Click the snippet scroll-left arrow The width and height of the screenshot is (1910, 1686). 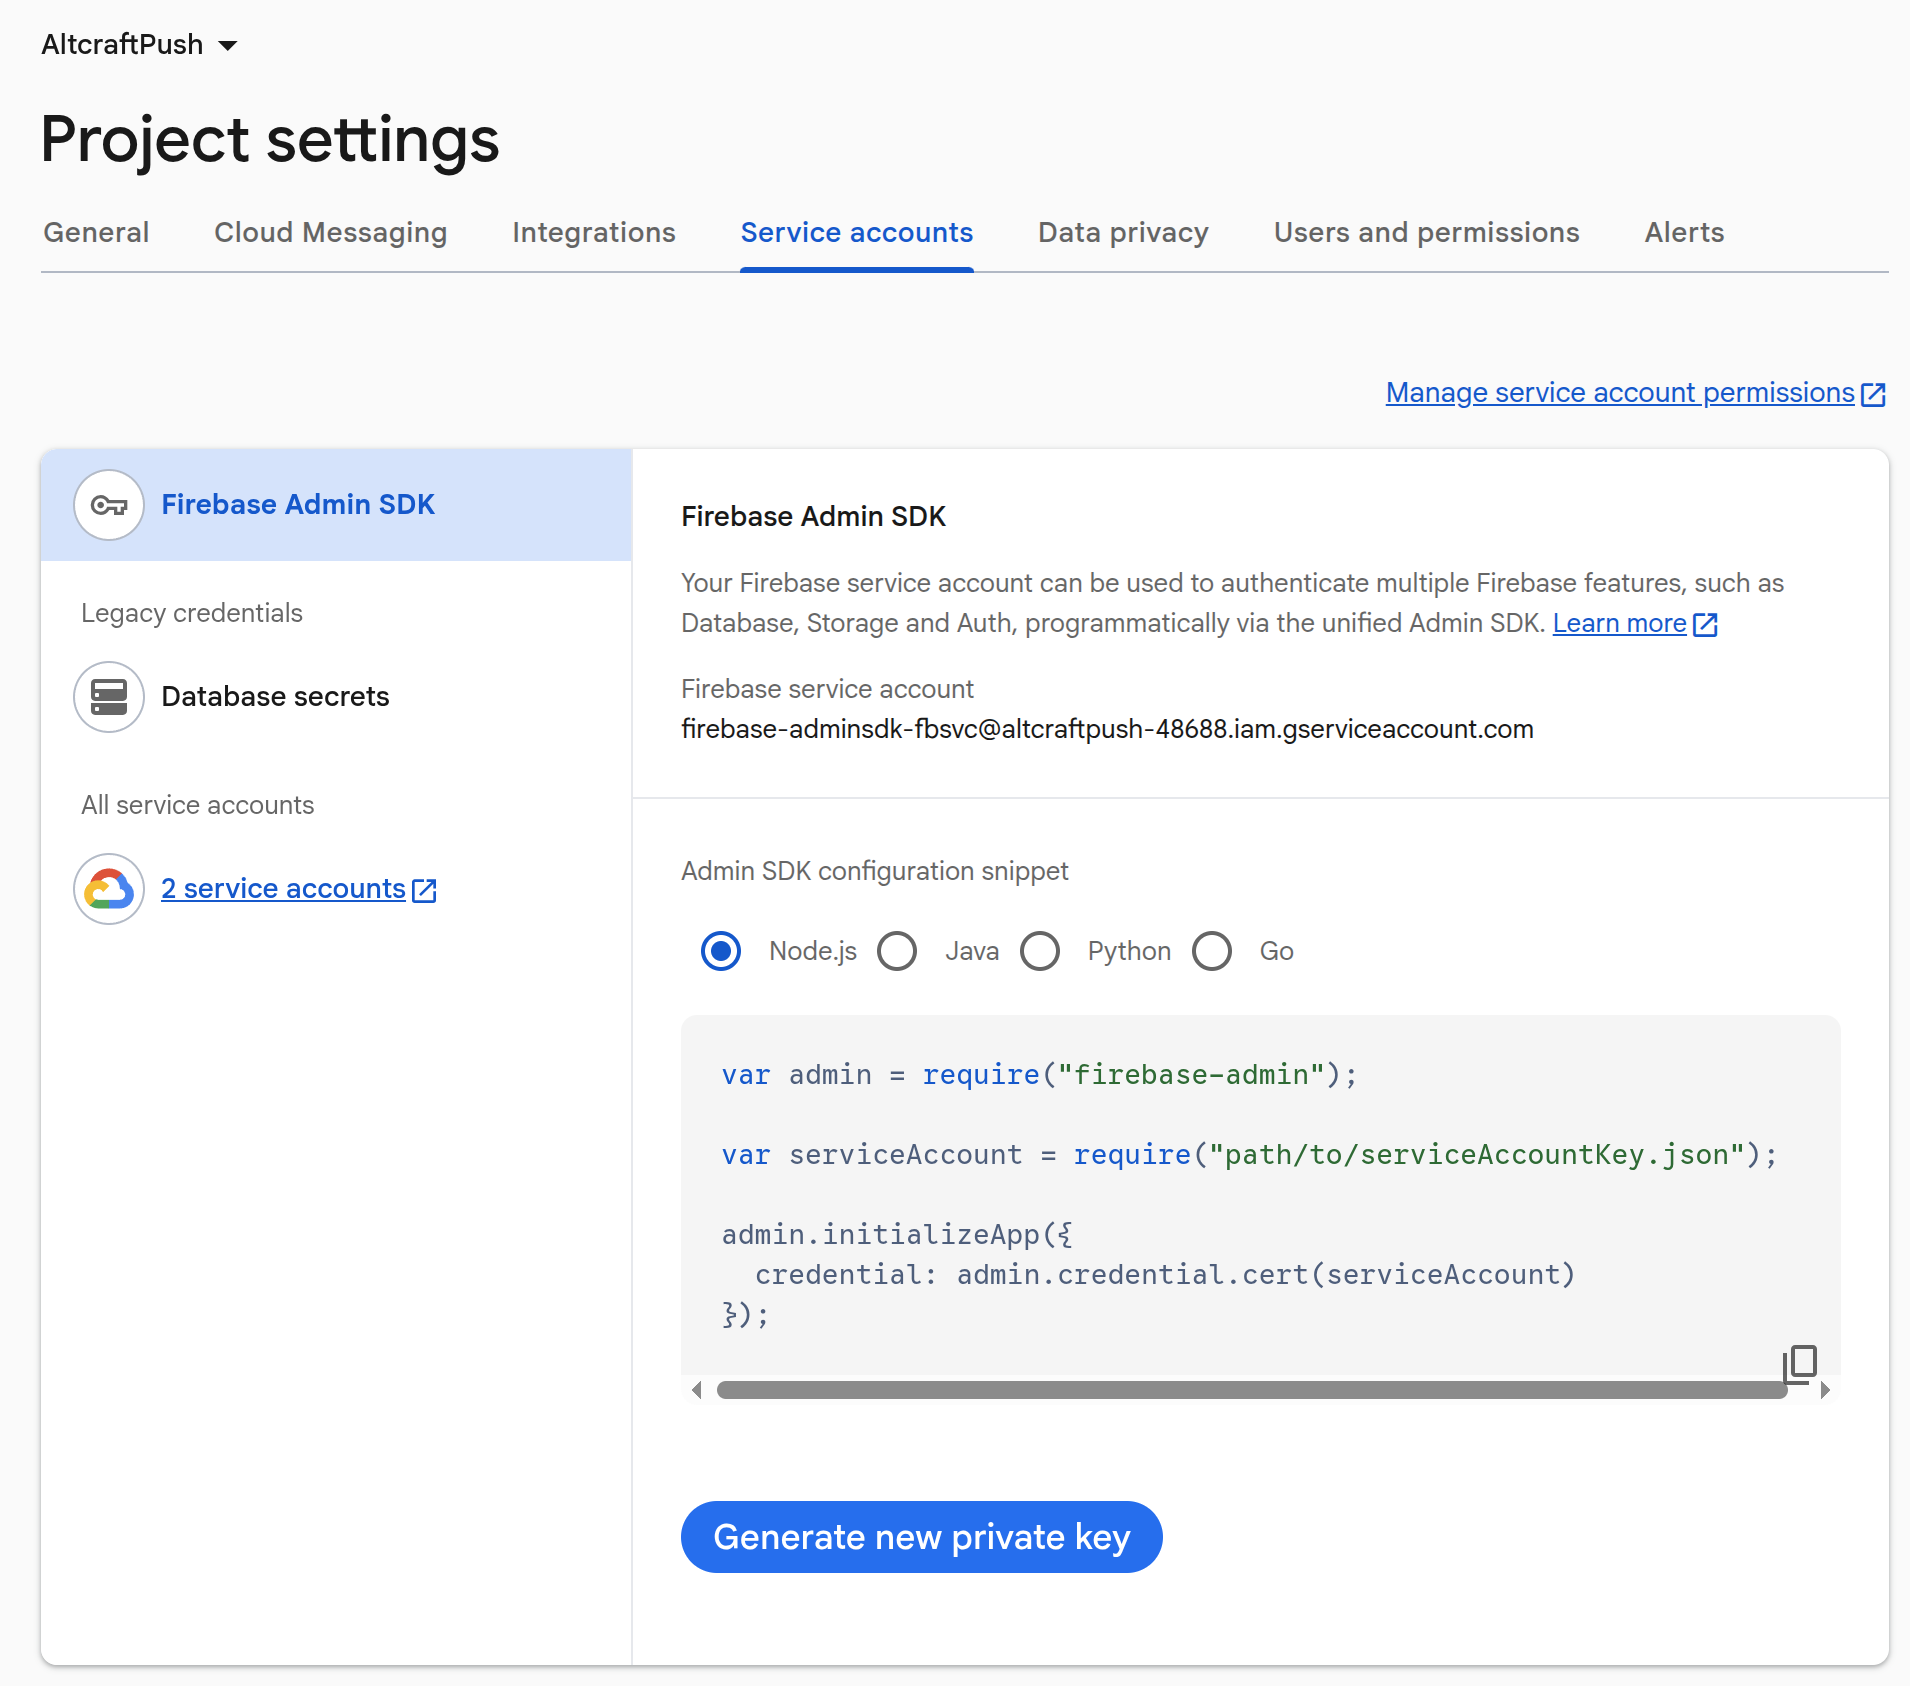click(697, 1390)
